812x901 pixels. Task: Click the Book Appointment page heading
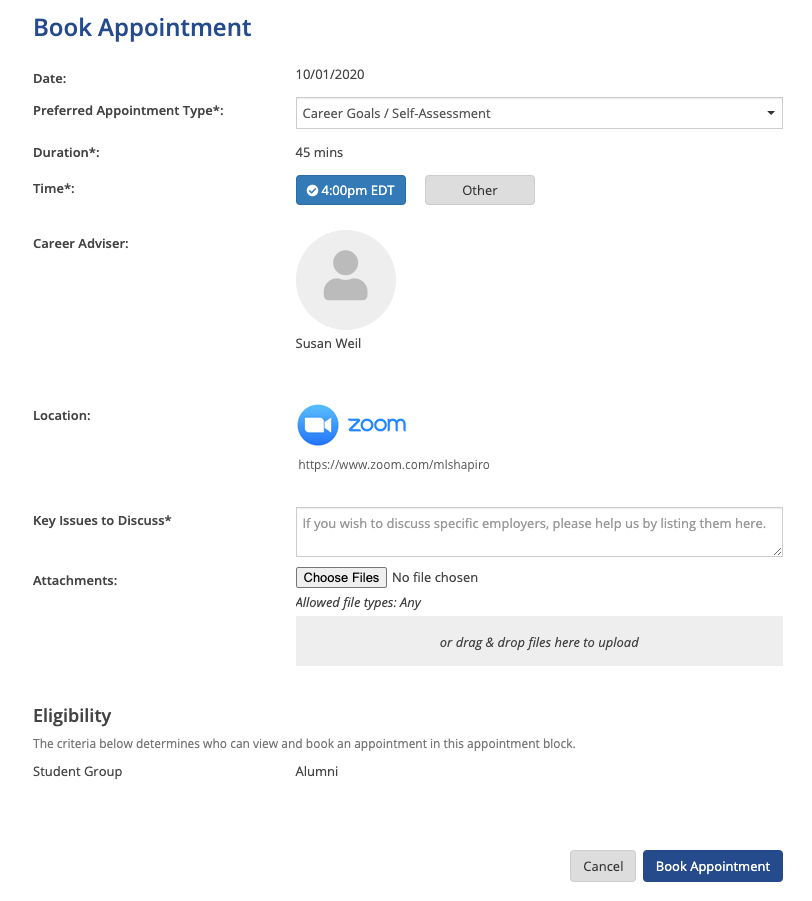142,27
